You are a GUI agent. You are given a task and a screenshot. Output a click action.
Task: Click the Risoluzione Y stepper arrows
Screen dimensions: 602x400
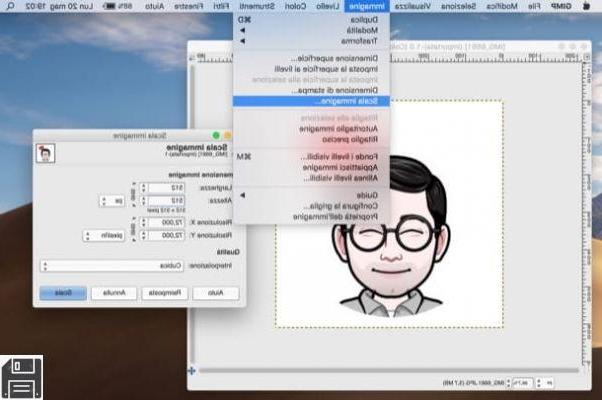[x=144, y=235]
